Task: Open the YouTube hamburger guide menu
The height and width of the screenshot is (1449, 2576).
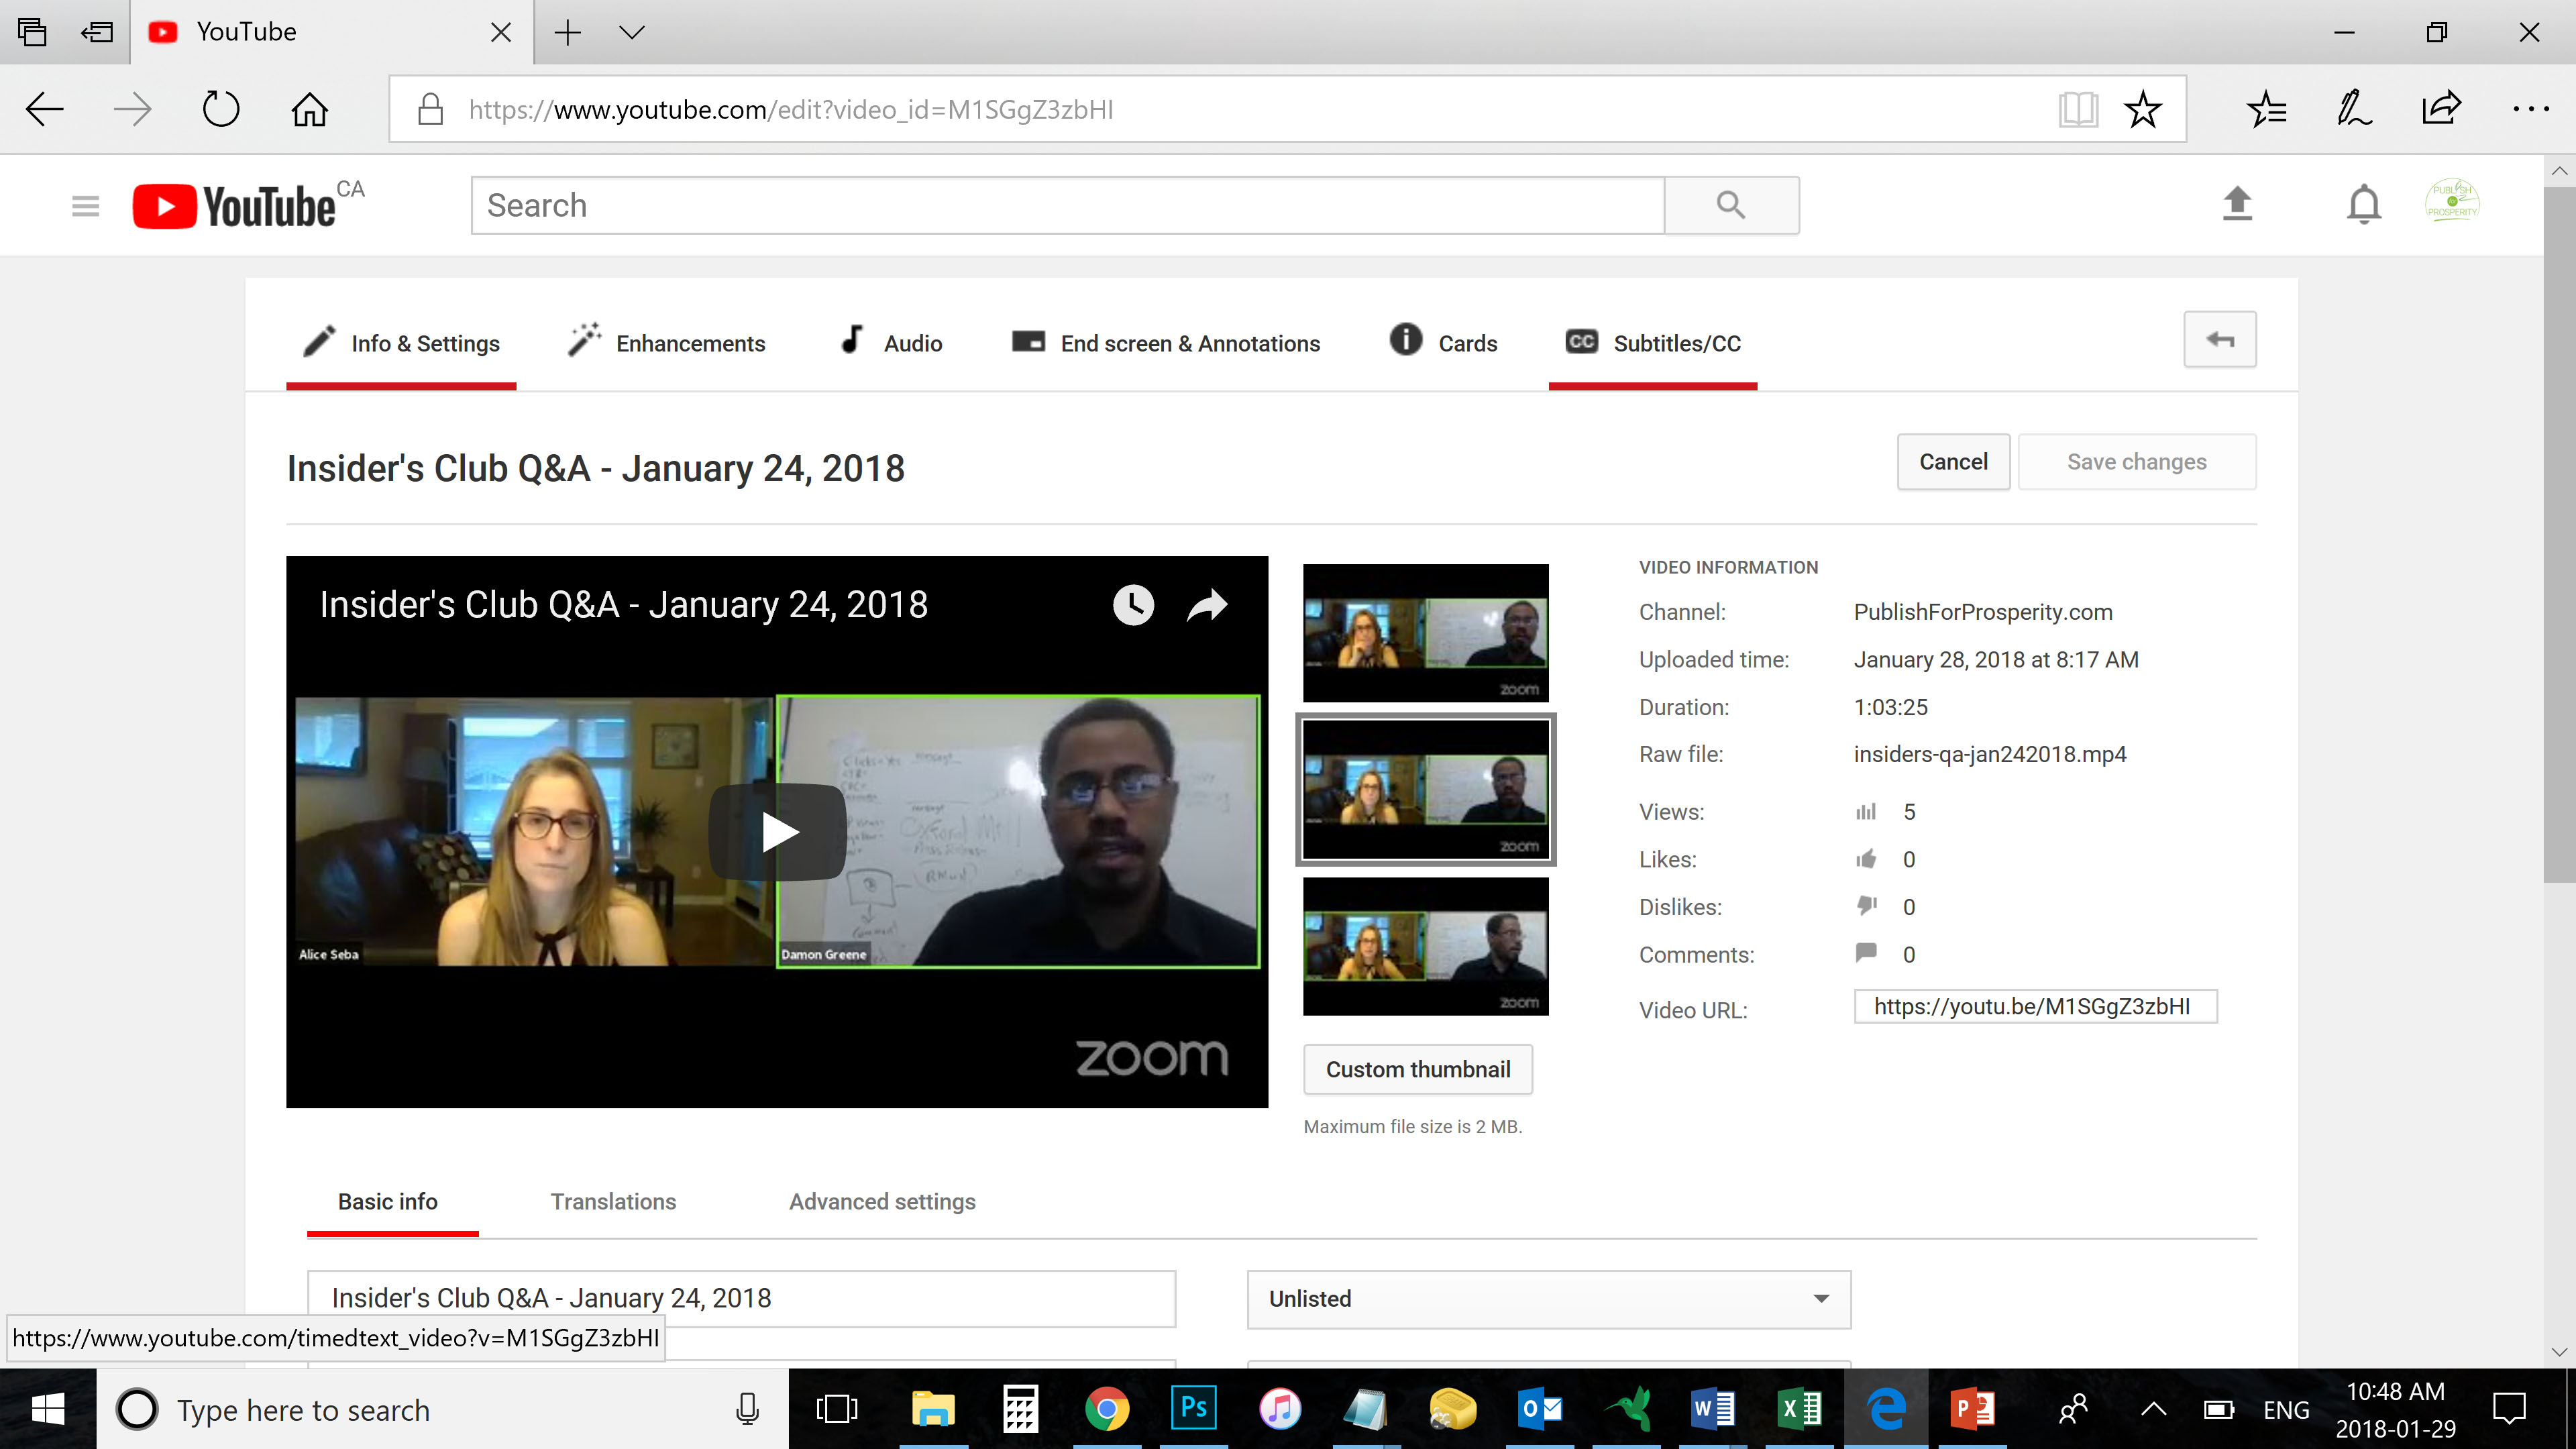Action: (x=85, y=206)
